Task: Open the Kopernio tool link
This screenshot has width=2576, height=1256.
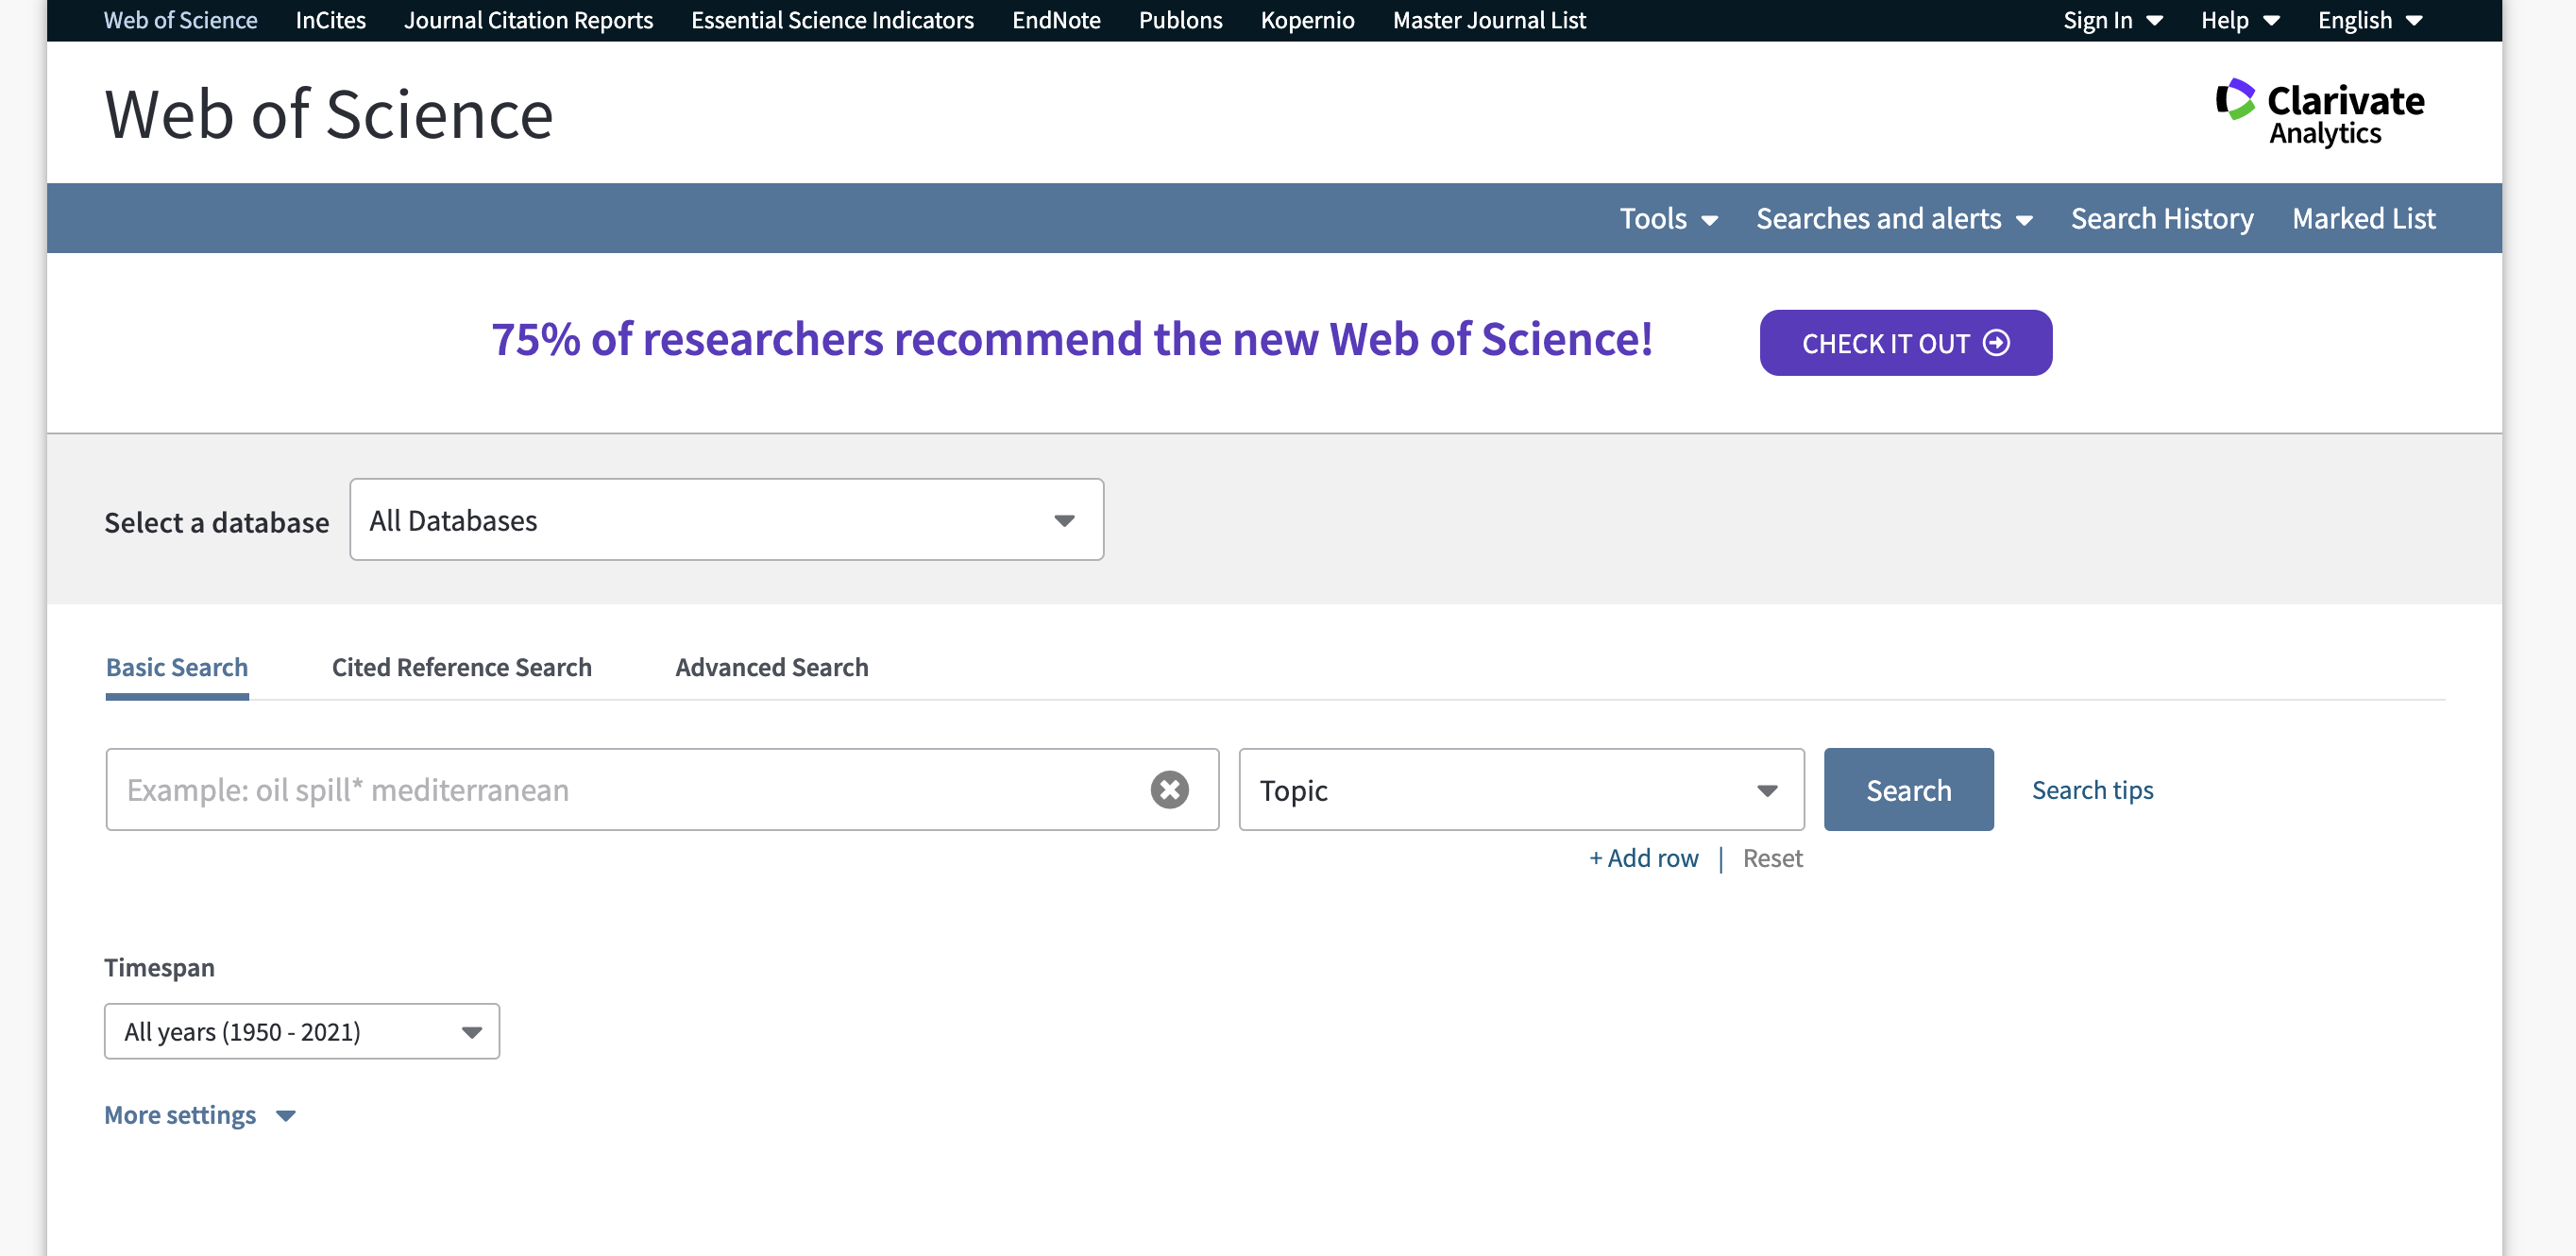Action: tap(1308, 20)
